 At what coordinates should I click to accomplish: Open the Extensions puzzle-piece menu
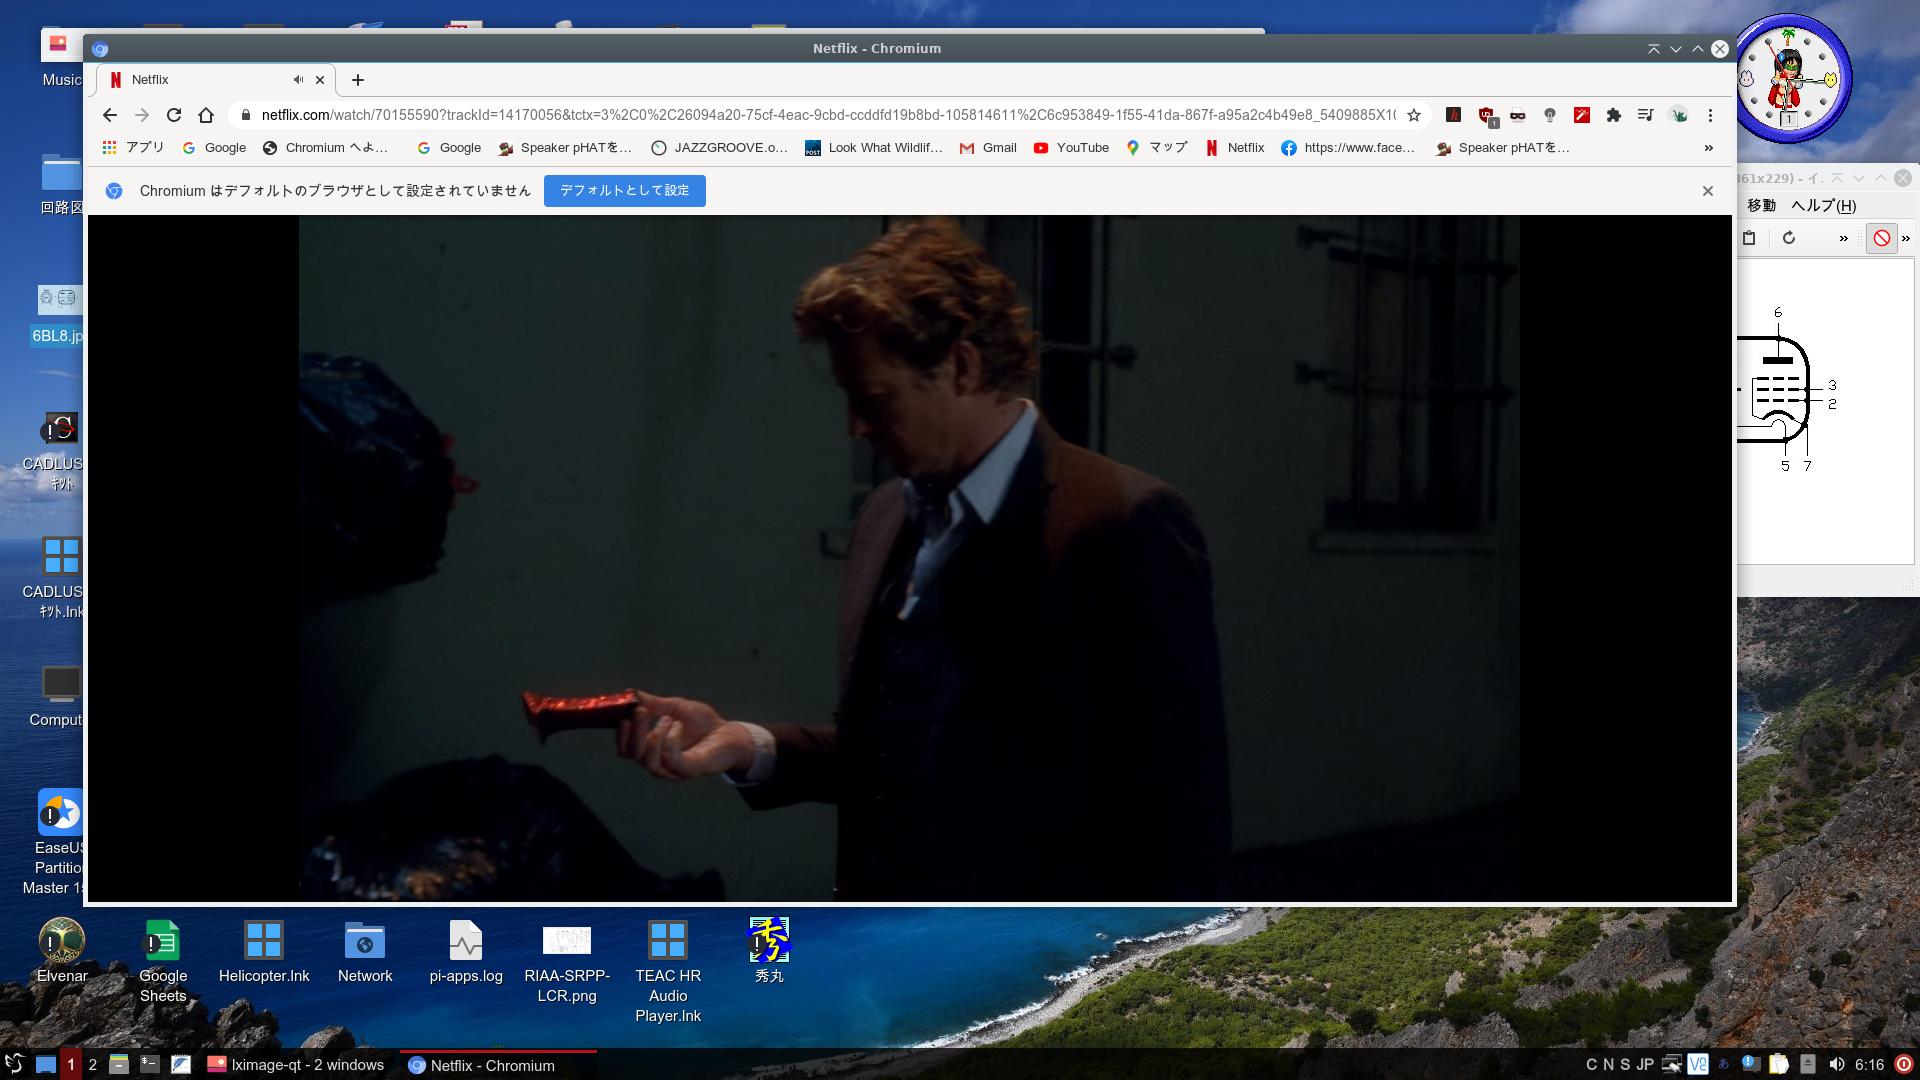pos(1614,115)
